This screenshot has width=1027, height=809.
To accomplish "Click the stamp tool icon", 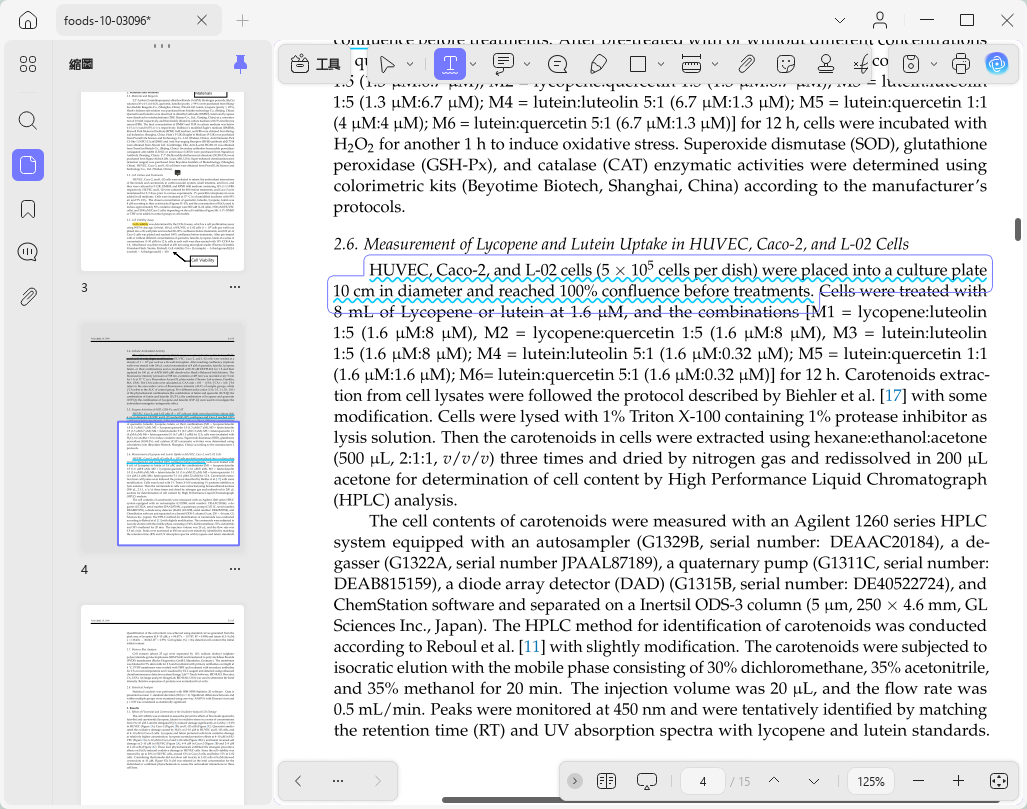I will 826,64.
